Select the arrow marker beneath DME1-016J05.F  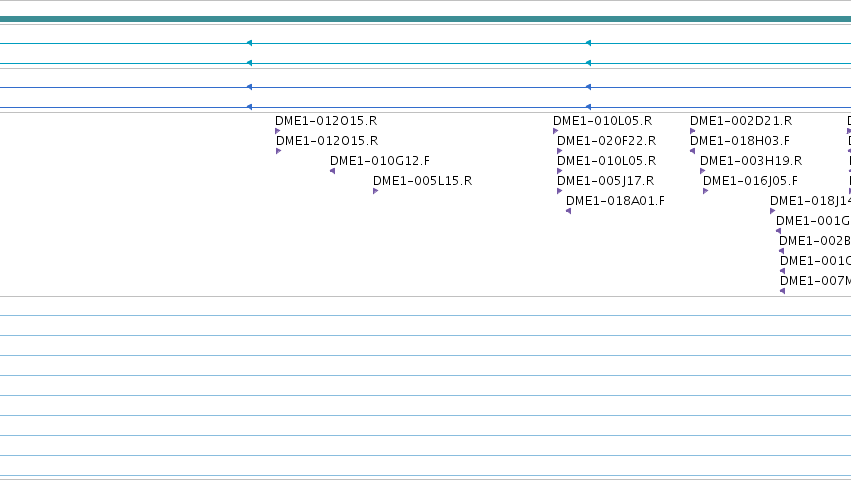click(x=706, y=191)
